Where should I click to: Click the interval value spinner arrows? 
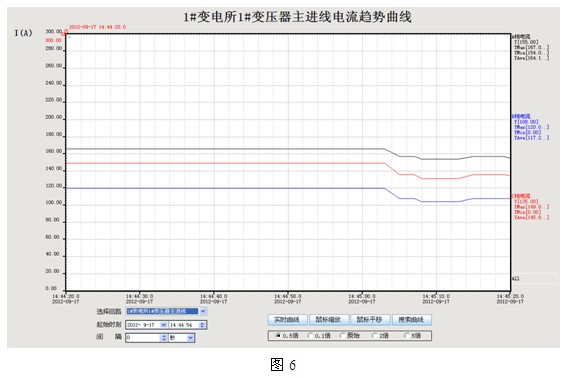tap(164, 338)
